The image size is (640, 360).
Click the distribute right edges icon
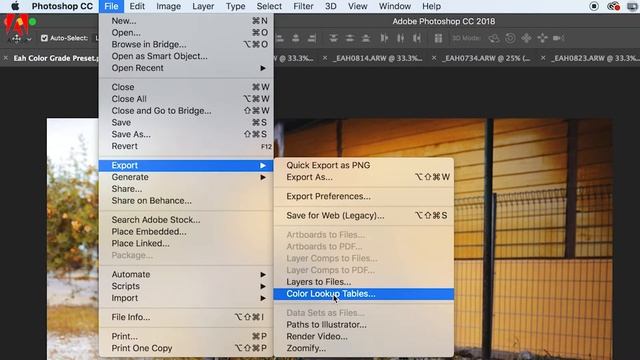click(417, 38)
